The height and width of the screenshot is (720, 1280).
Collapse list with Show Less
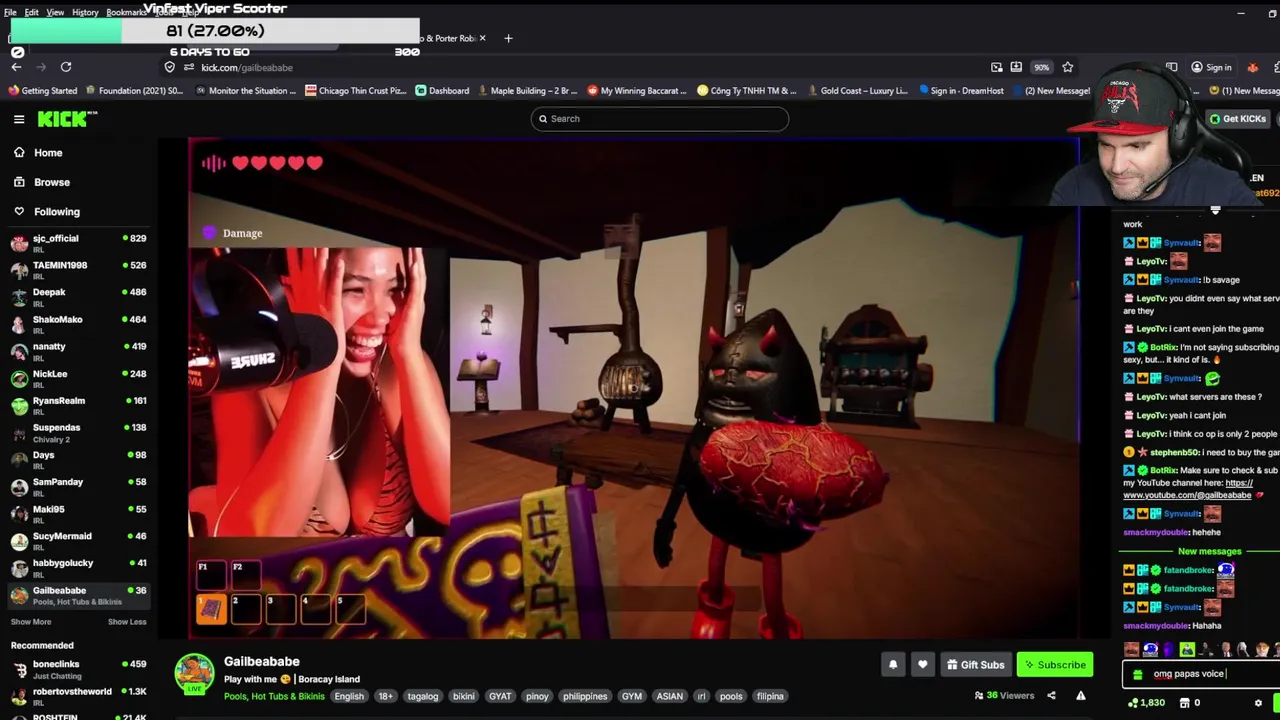point(127,622)
